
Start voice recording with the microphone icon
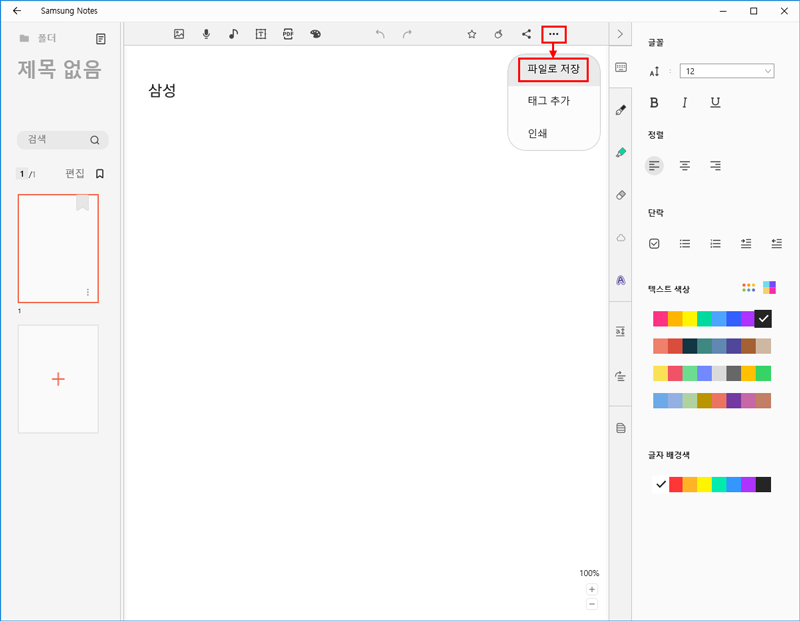[x=206, y=34]
